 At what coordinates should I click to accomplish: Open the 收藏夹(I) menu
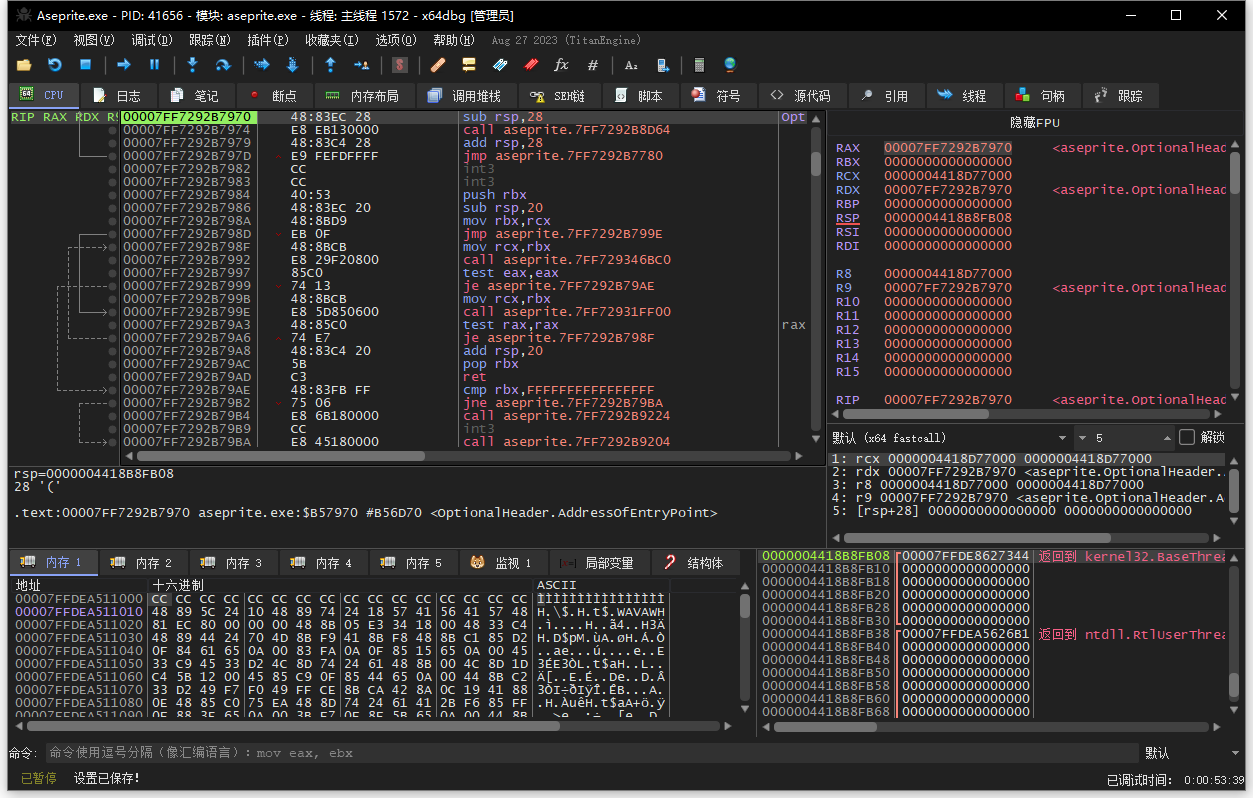331,40
